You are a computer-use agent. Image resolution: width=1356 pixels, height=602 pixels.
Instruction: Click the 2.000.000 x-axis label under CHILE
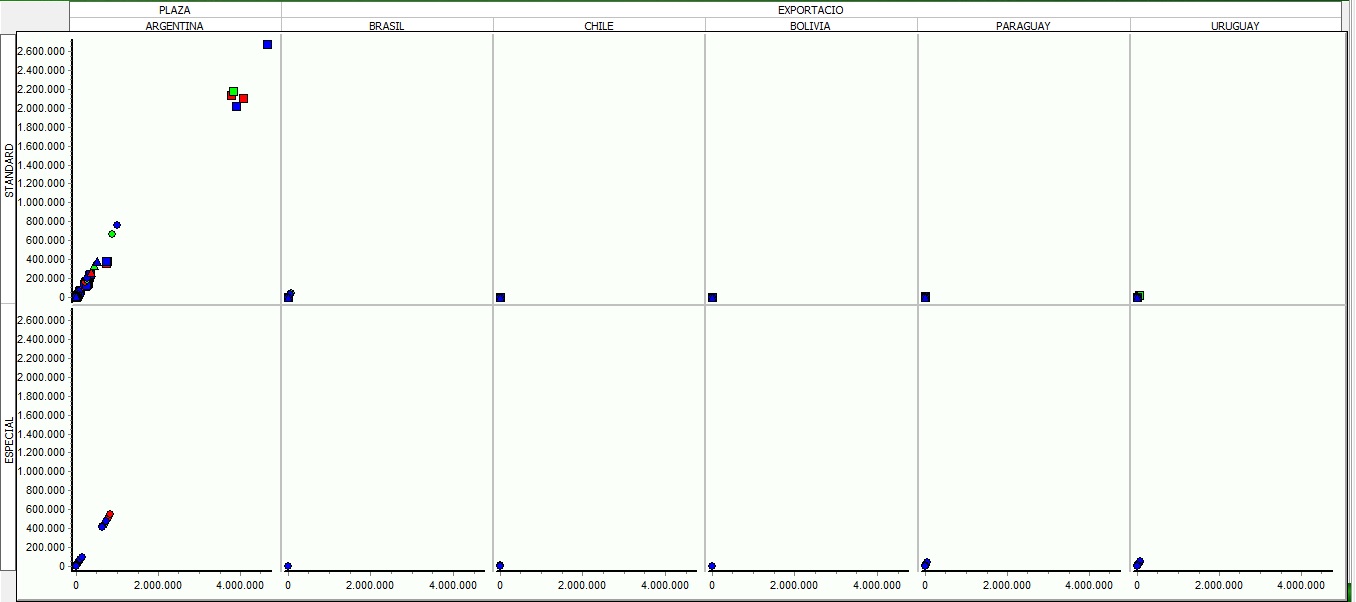coord(582,585)
